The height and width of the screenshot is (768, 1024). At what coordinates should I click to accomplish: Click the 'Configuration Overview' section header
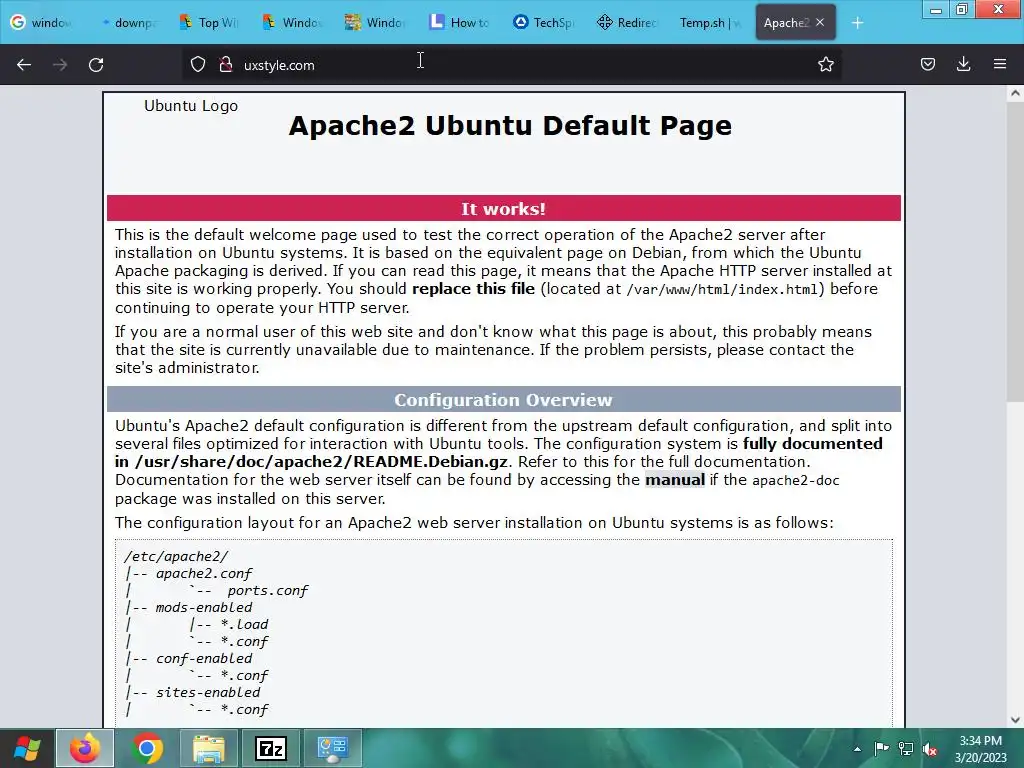tap(504, 400)
